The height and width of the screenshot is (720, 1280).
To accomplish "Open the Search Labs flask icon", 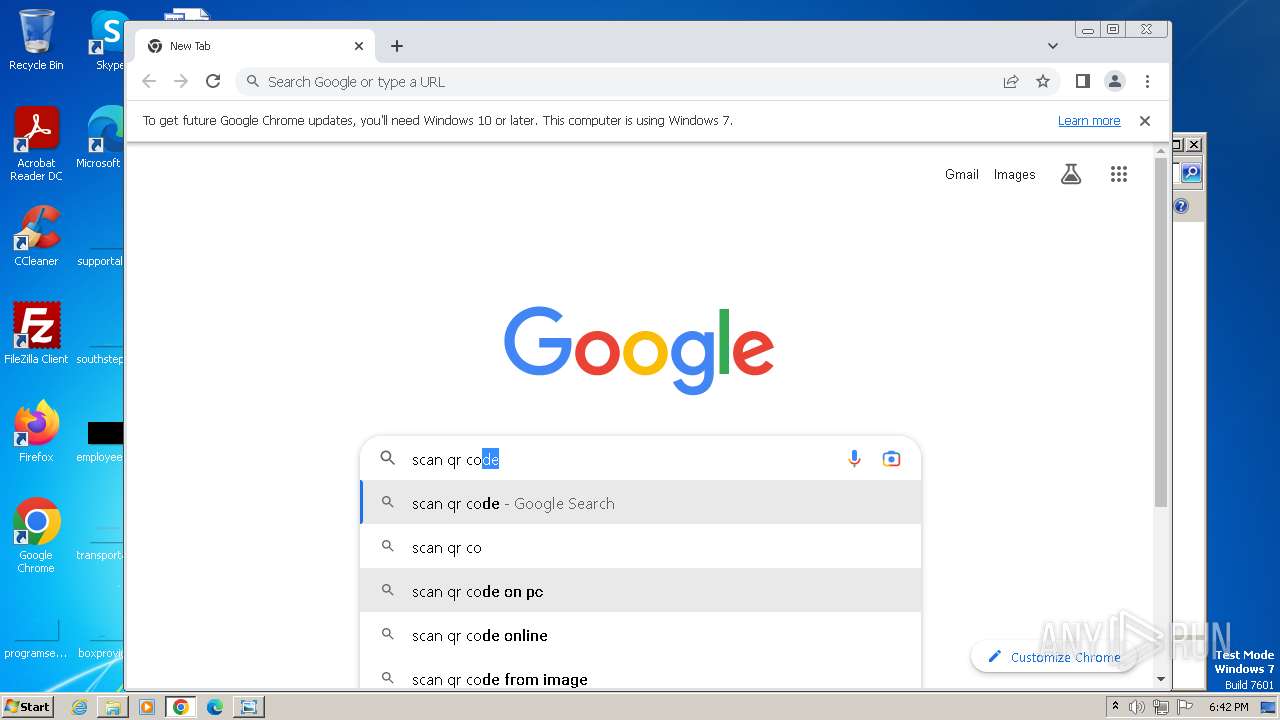I will coord(1071,174).
